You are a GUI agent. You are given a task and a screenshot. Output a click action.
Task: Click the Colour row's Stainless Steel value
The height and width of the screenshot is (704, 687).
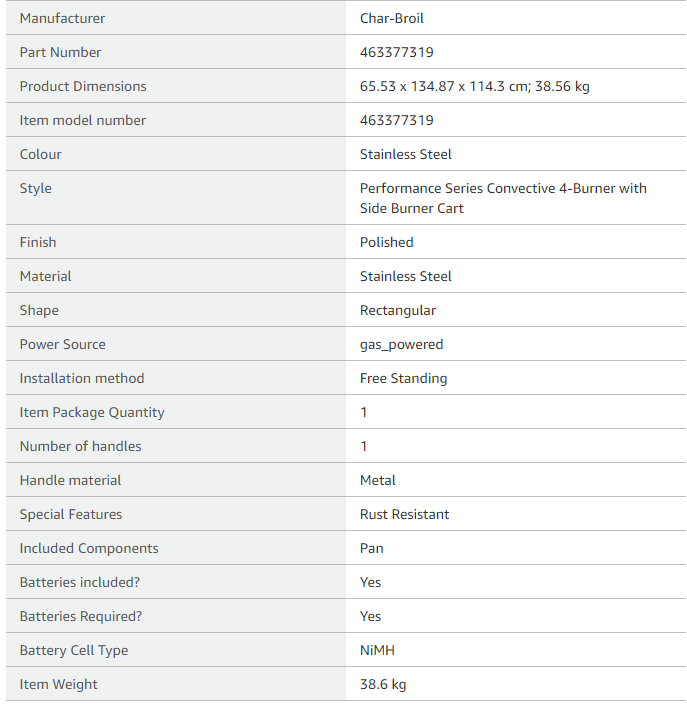[x=405, y=154]
